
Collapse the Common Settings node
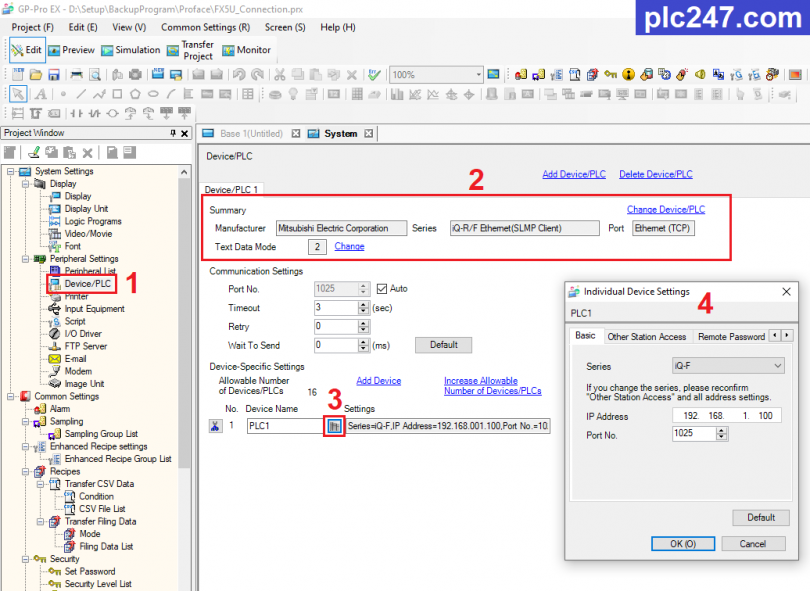tap(10, 396)
